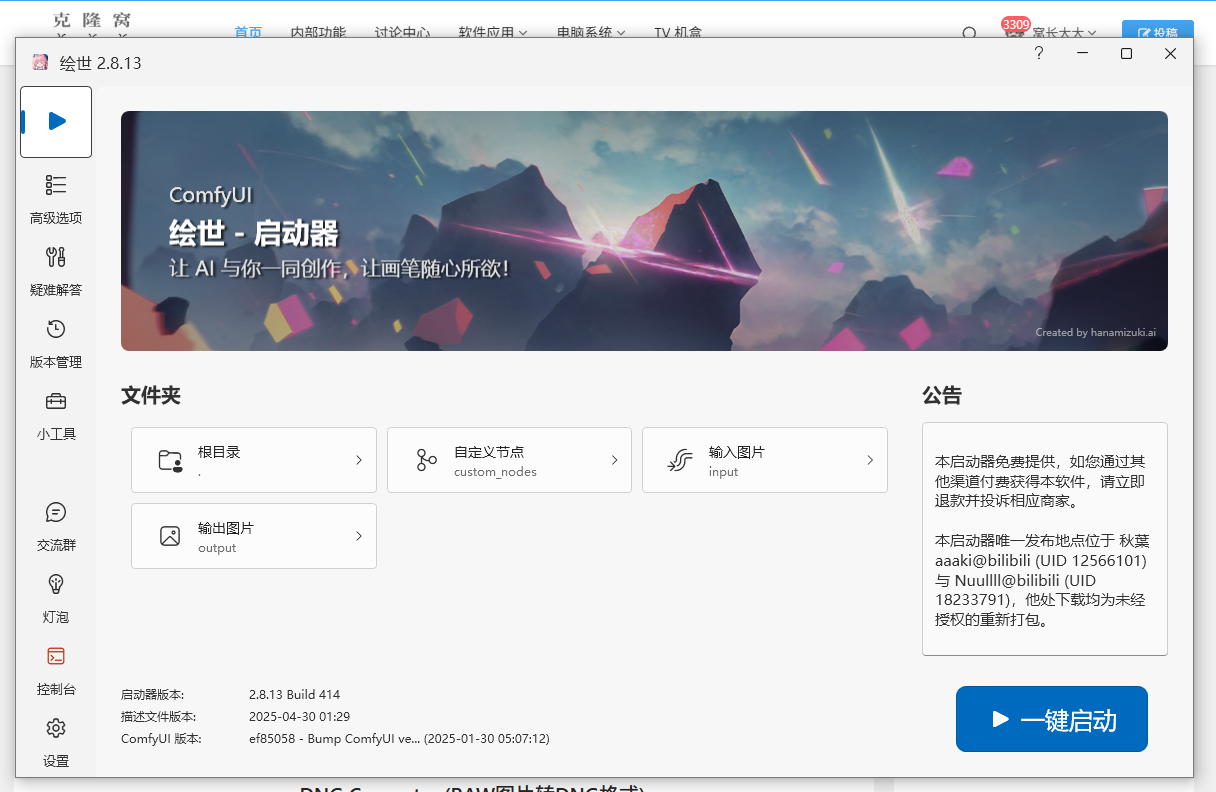Open 高级选项 in the sidebar
Image resolution: width=1216 pixels, height=792 pixels.
[56, 199]
